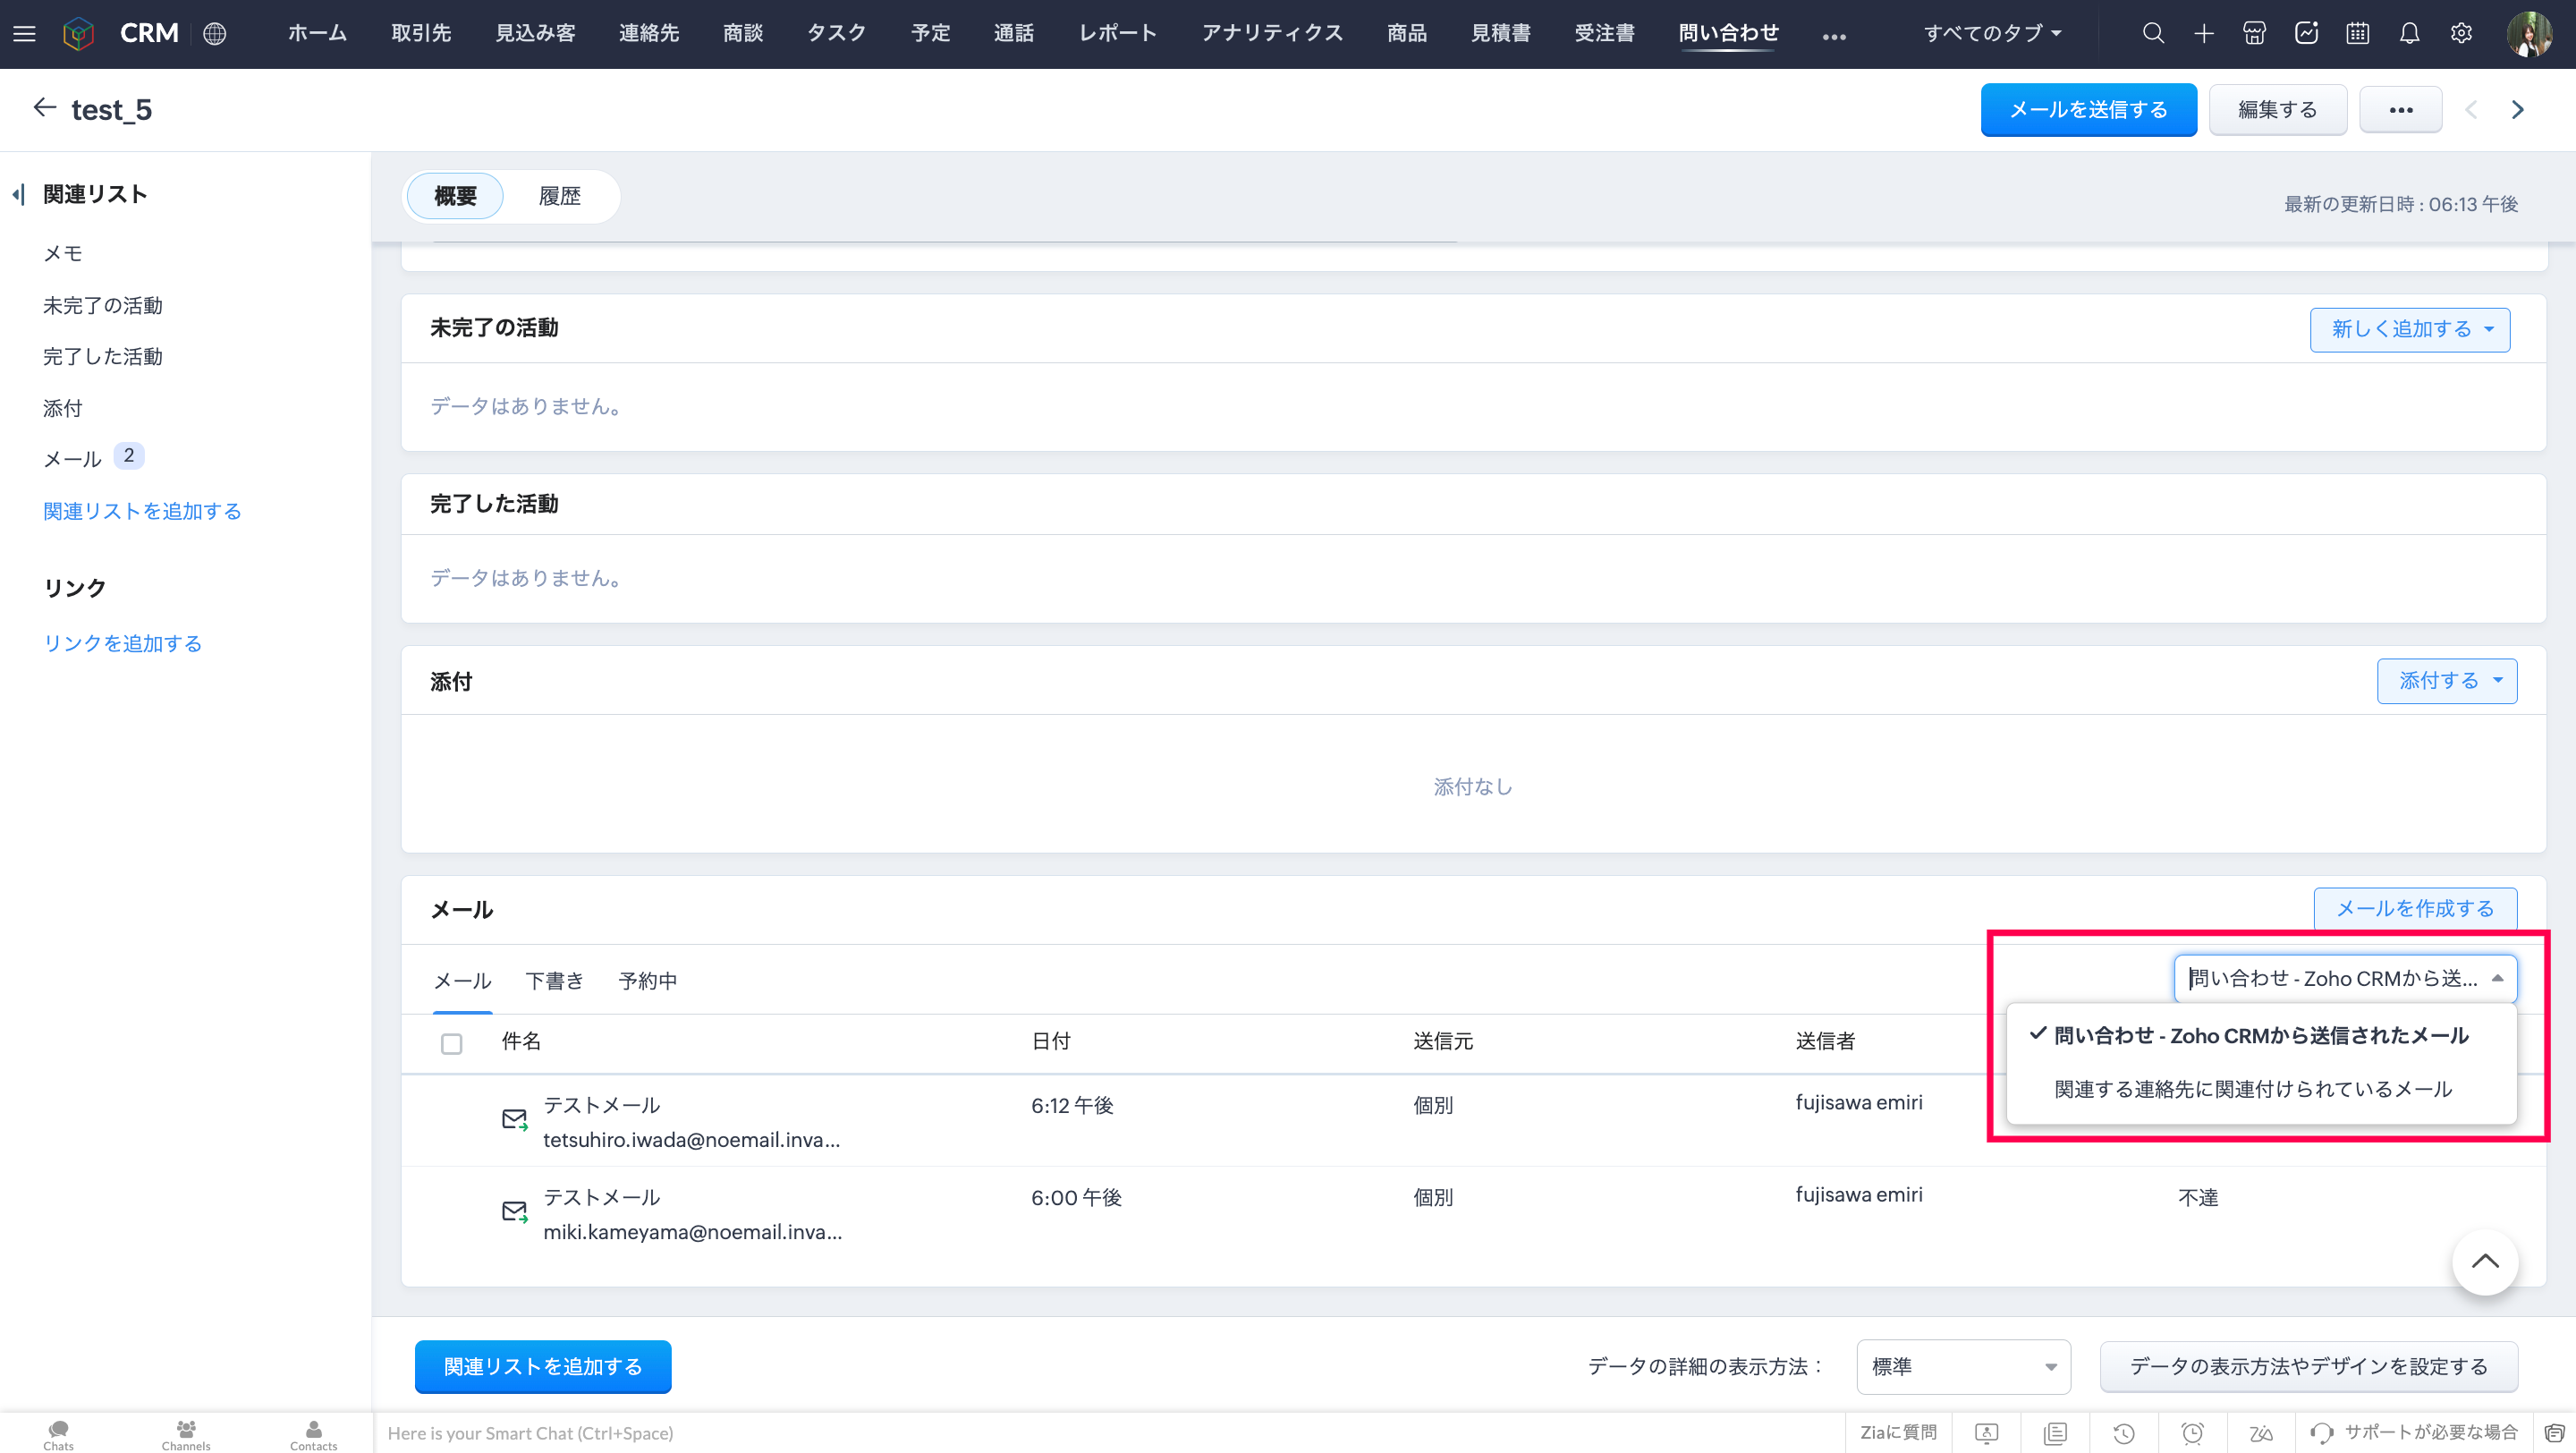Viewport: 2576px width, 1453px height.
Task: Expand the 新しく追加する dropdown
Action: coord(2410,329)
